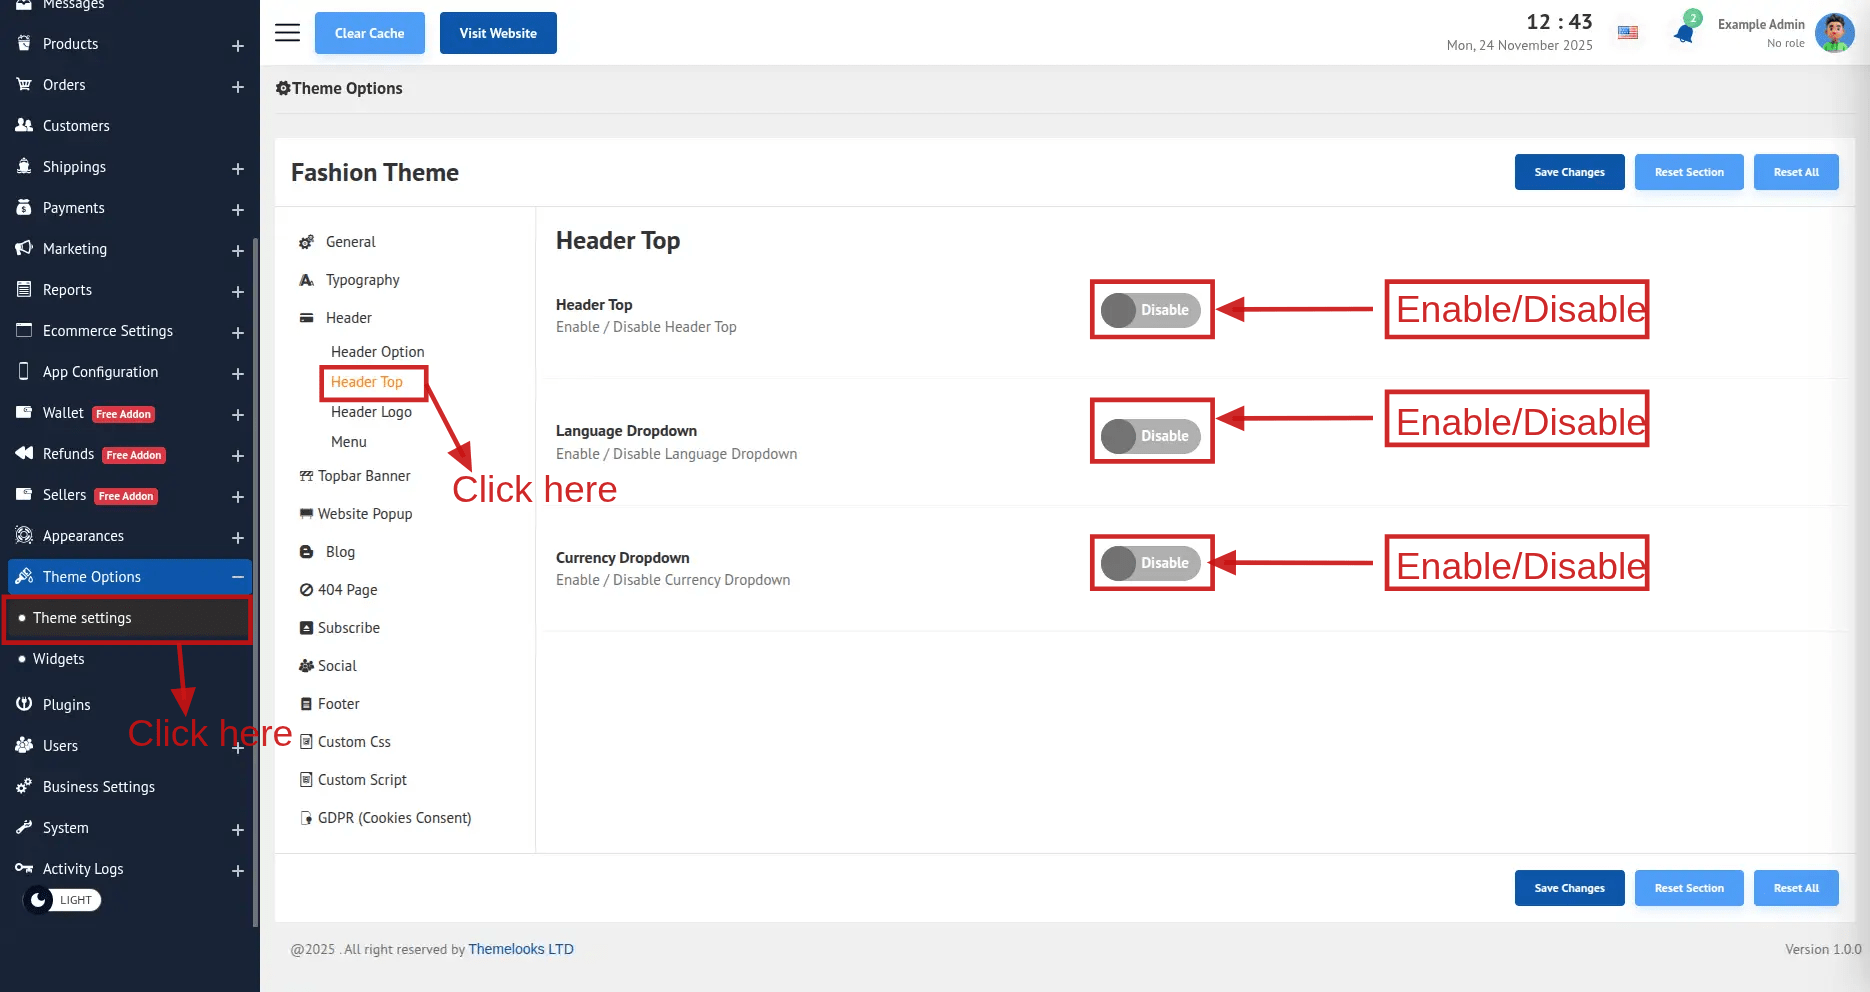Toggle the Language Dropdown switch
This screenshot has width=1870, height=992.
tap(1151, 436)
